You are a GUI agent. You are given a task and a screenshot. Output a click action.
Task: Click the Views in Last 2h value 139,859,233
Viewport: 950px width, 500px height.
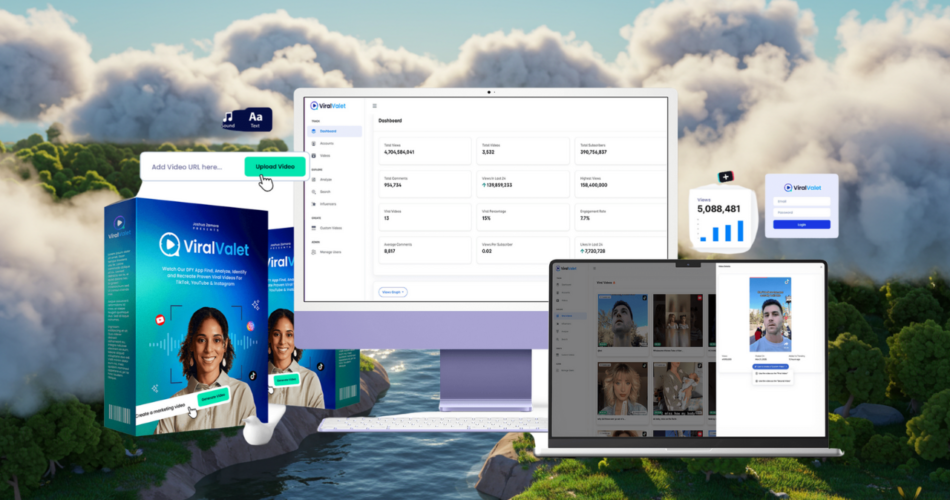(x=497, y=185)
